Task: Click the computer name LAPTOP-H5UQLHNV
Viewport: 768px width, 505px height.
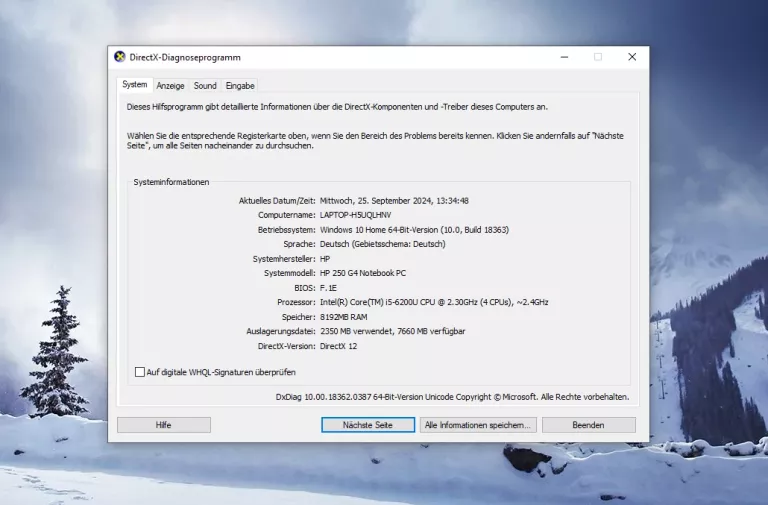Action: tap(355, 215)
